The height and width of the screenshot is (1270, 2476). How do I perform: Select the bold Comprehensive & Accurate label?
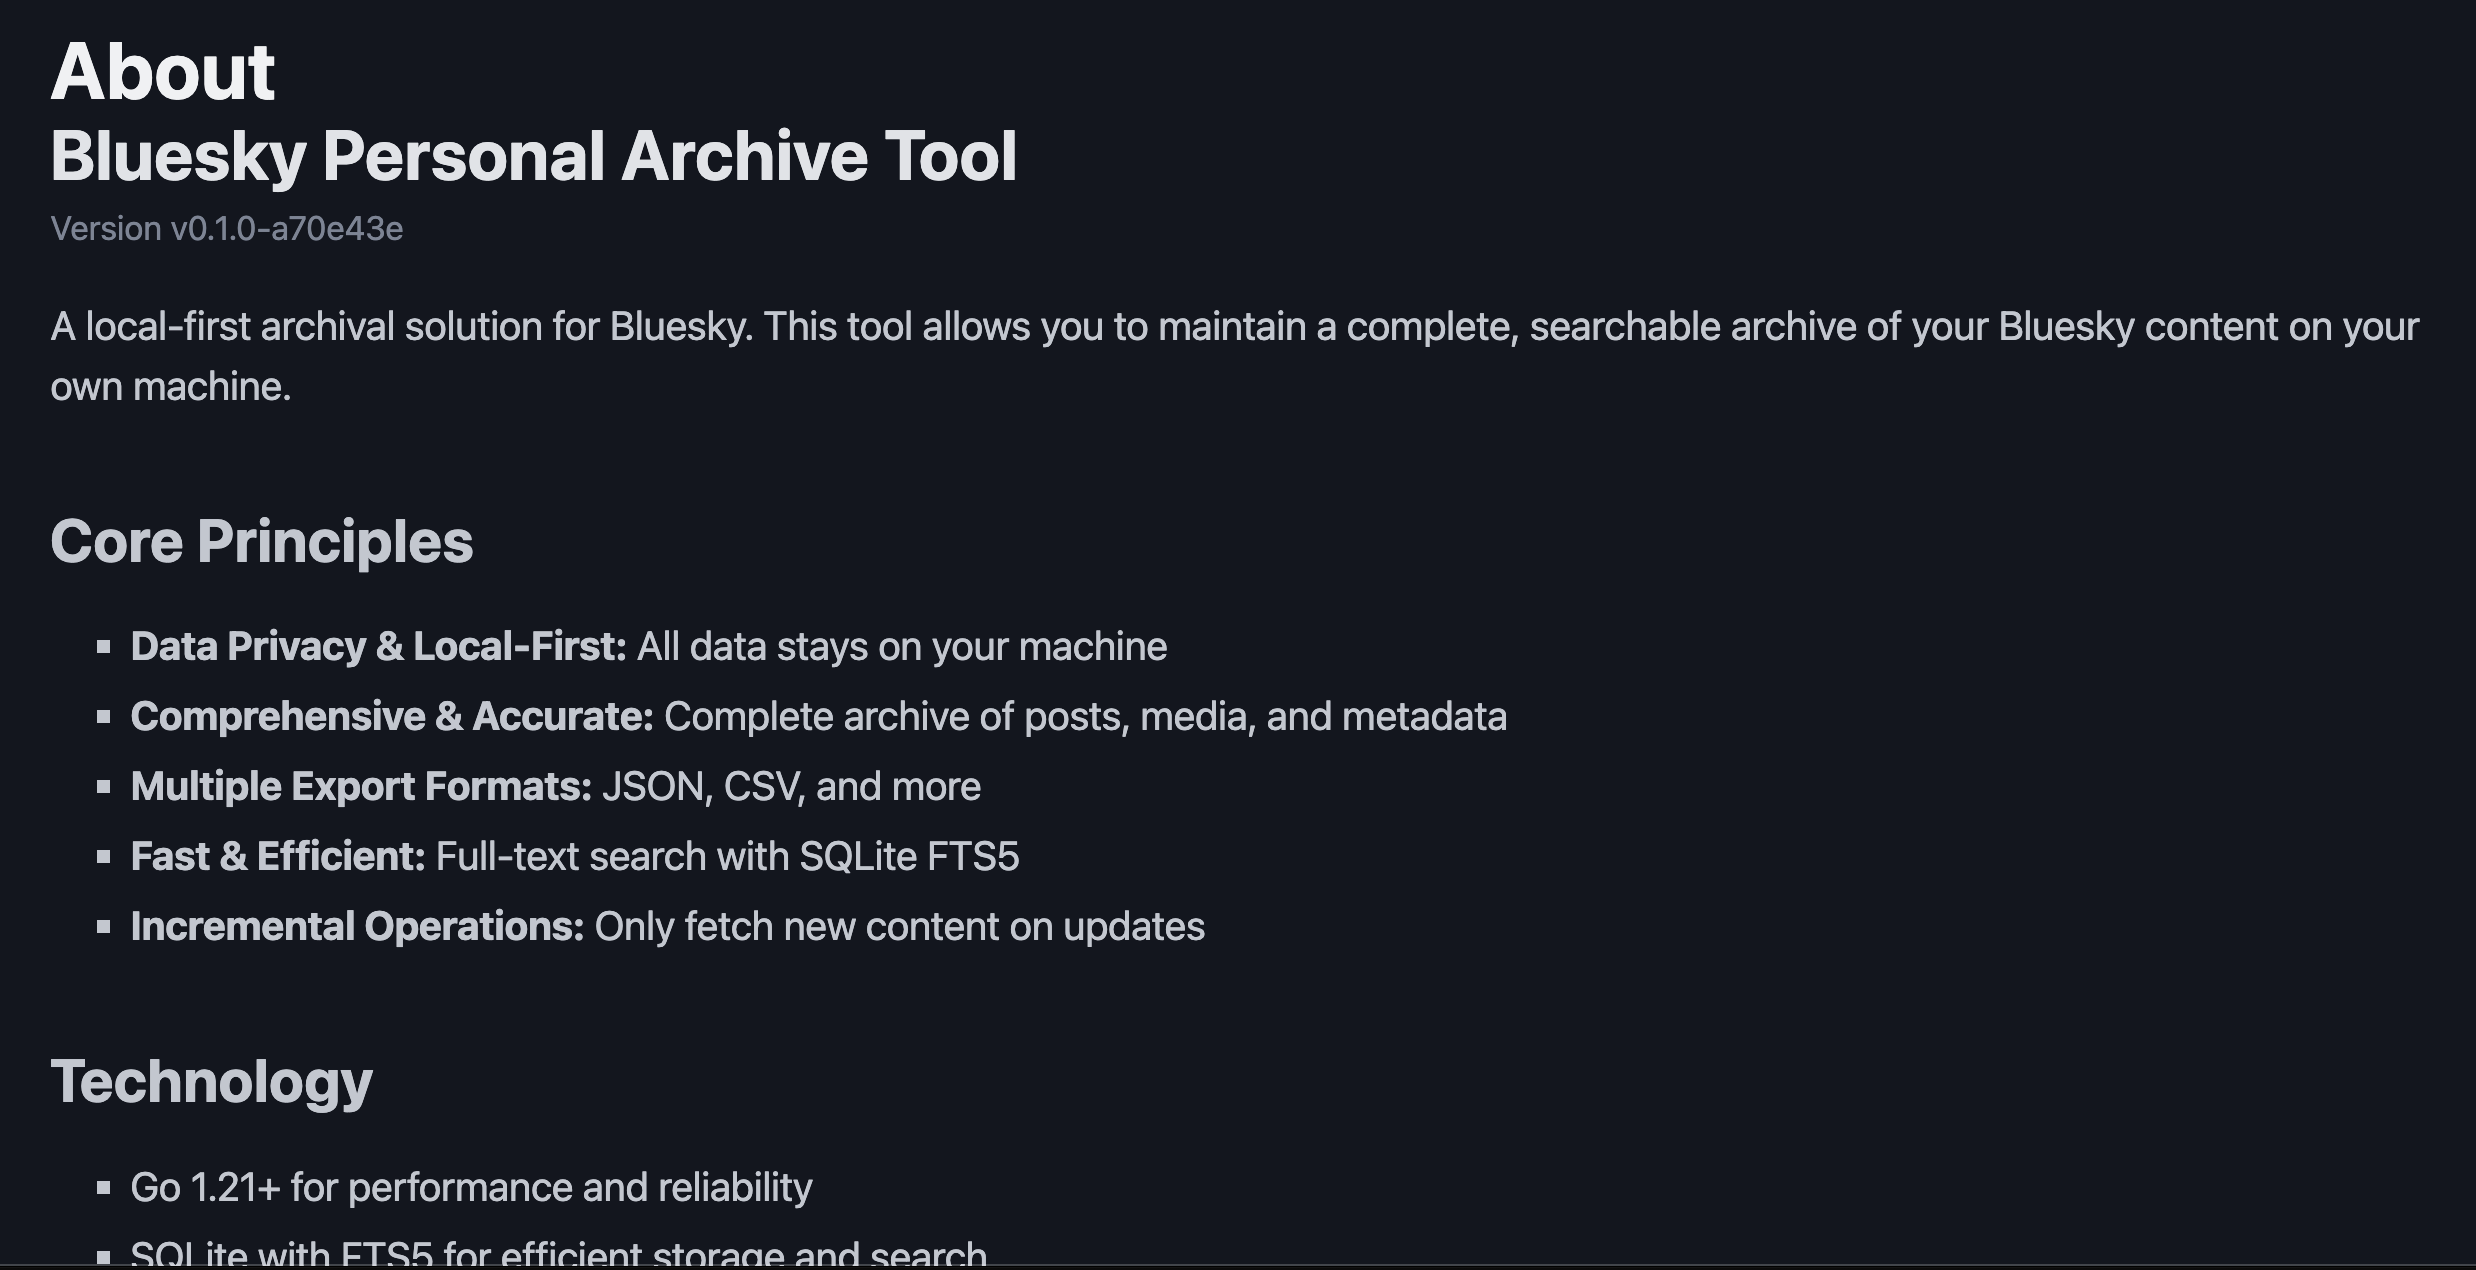[391, 717]
